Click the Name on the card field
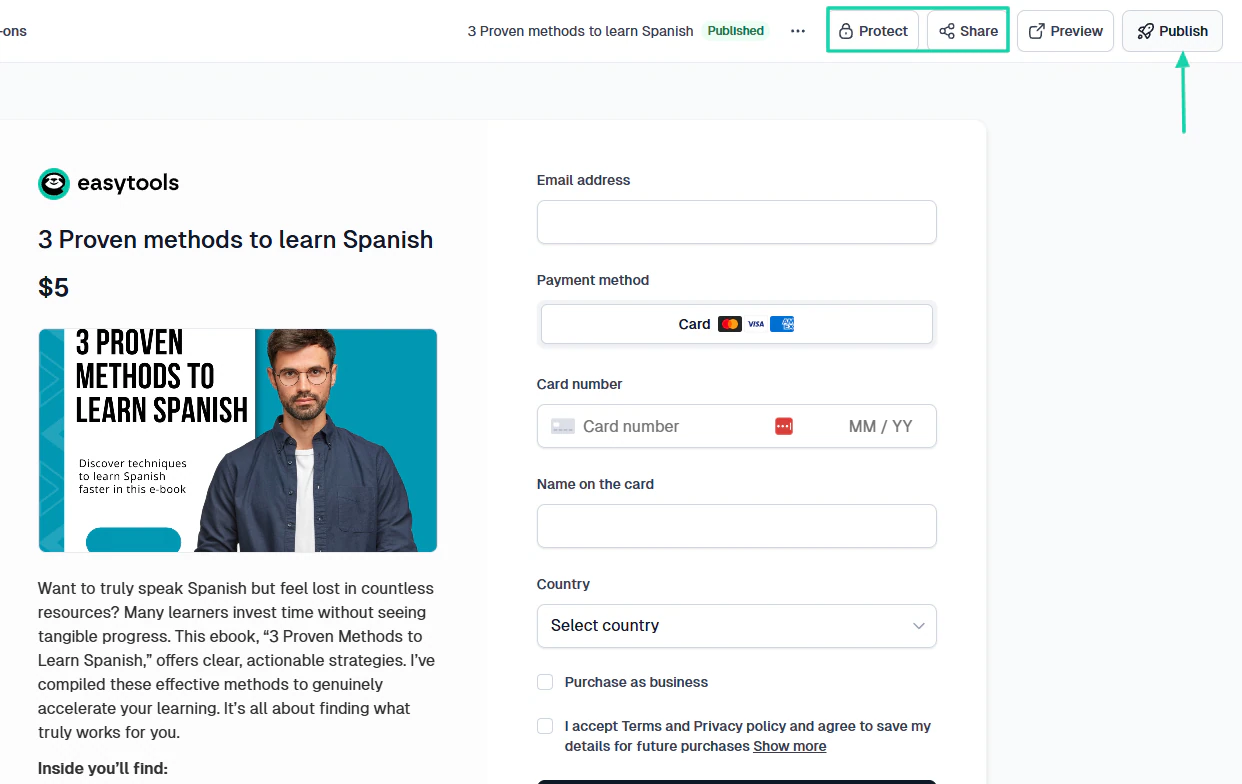The height and width of the screenshot is (784, 1242). click(x=737, y=526)
